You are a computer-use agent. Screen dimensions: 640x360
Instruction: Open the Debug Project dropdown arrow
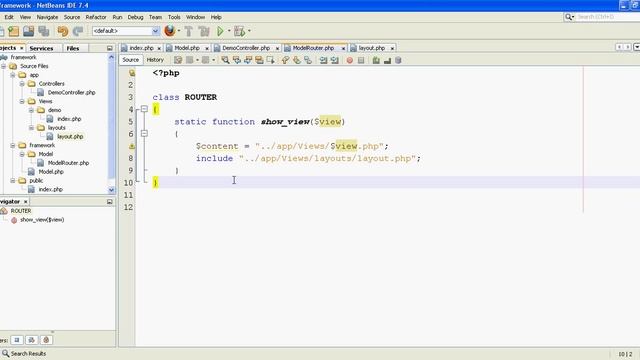coord(249,31)
